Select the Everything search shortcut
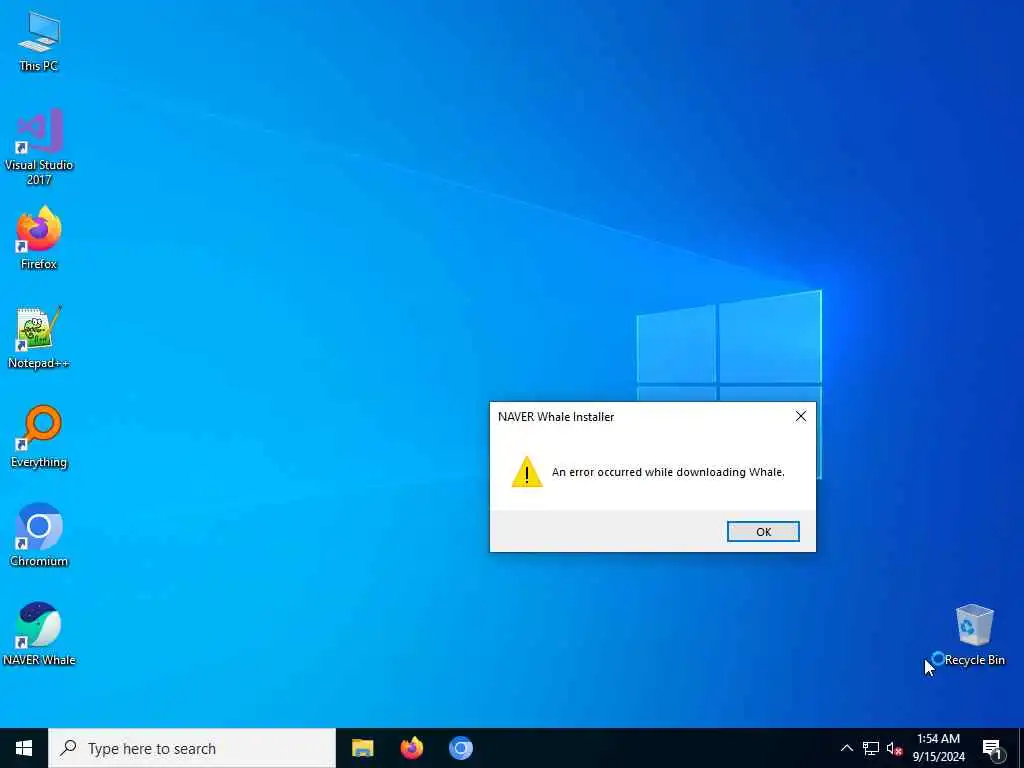This screenshot has height=768, width=1024. [39, 436]
